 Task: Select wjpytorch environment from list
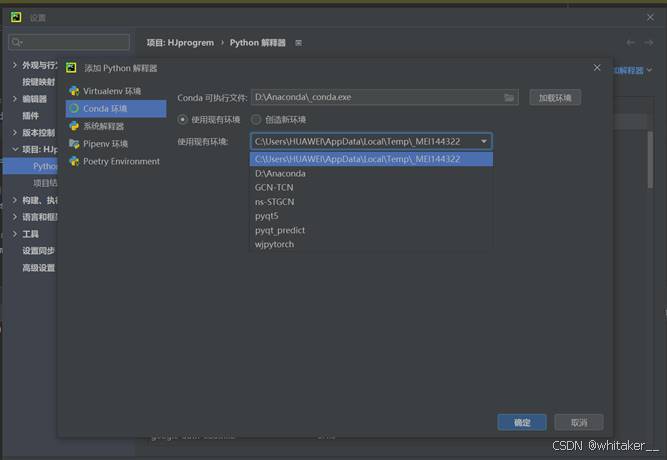[371, 244]
